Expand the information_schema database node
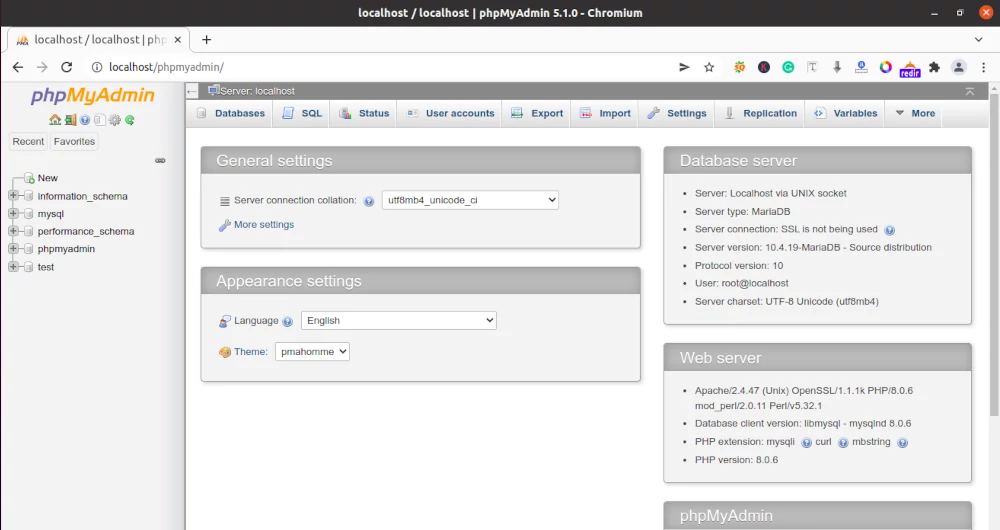The height and width of the screenshot is (530, 1000). [13, 196]
